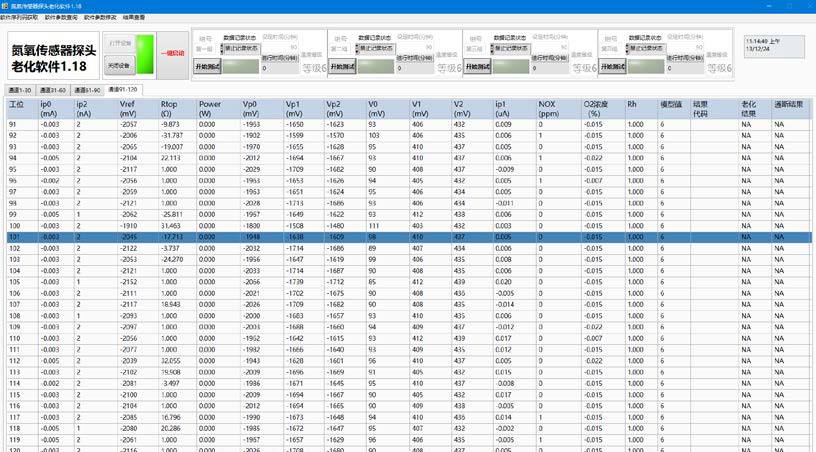The height and width of the screenshot is (452, 816).
Task: Start test for the third group (开始测试)
Action: pos(477,67)
